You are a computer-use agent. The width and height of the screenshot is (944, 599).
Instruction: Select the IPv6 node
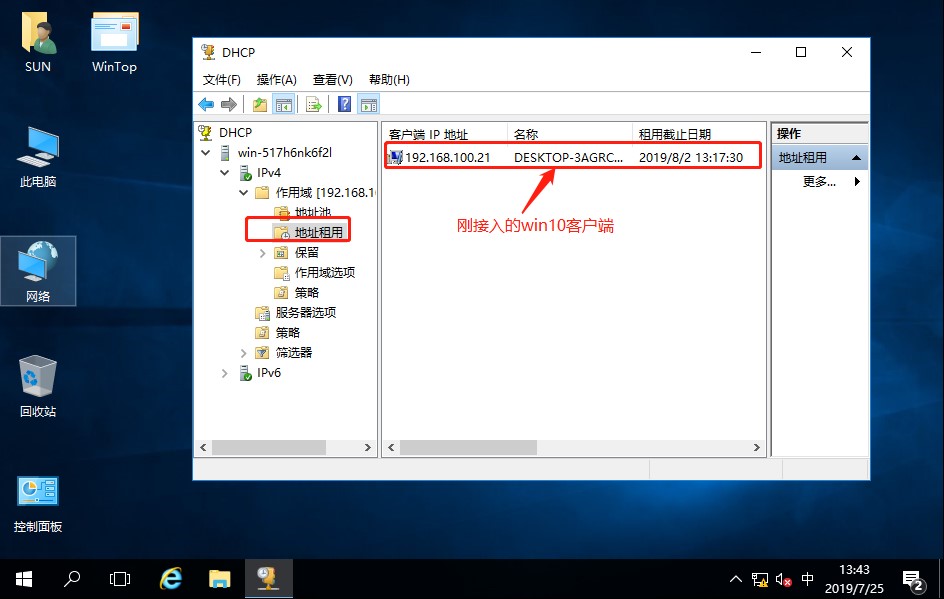point(269,373)
